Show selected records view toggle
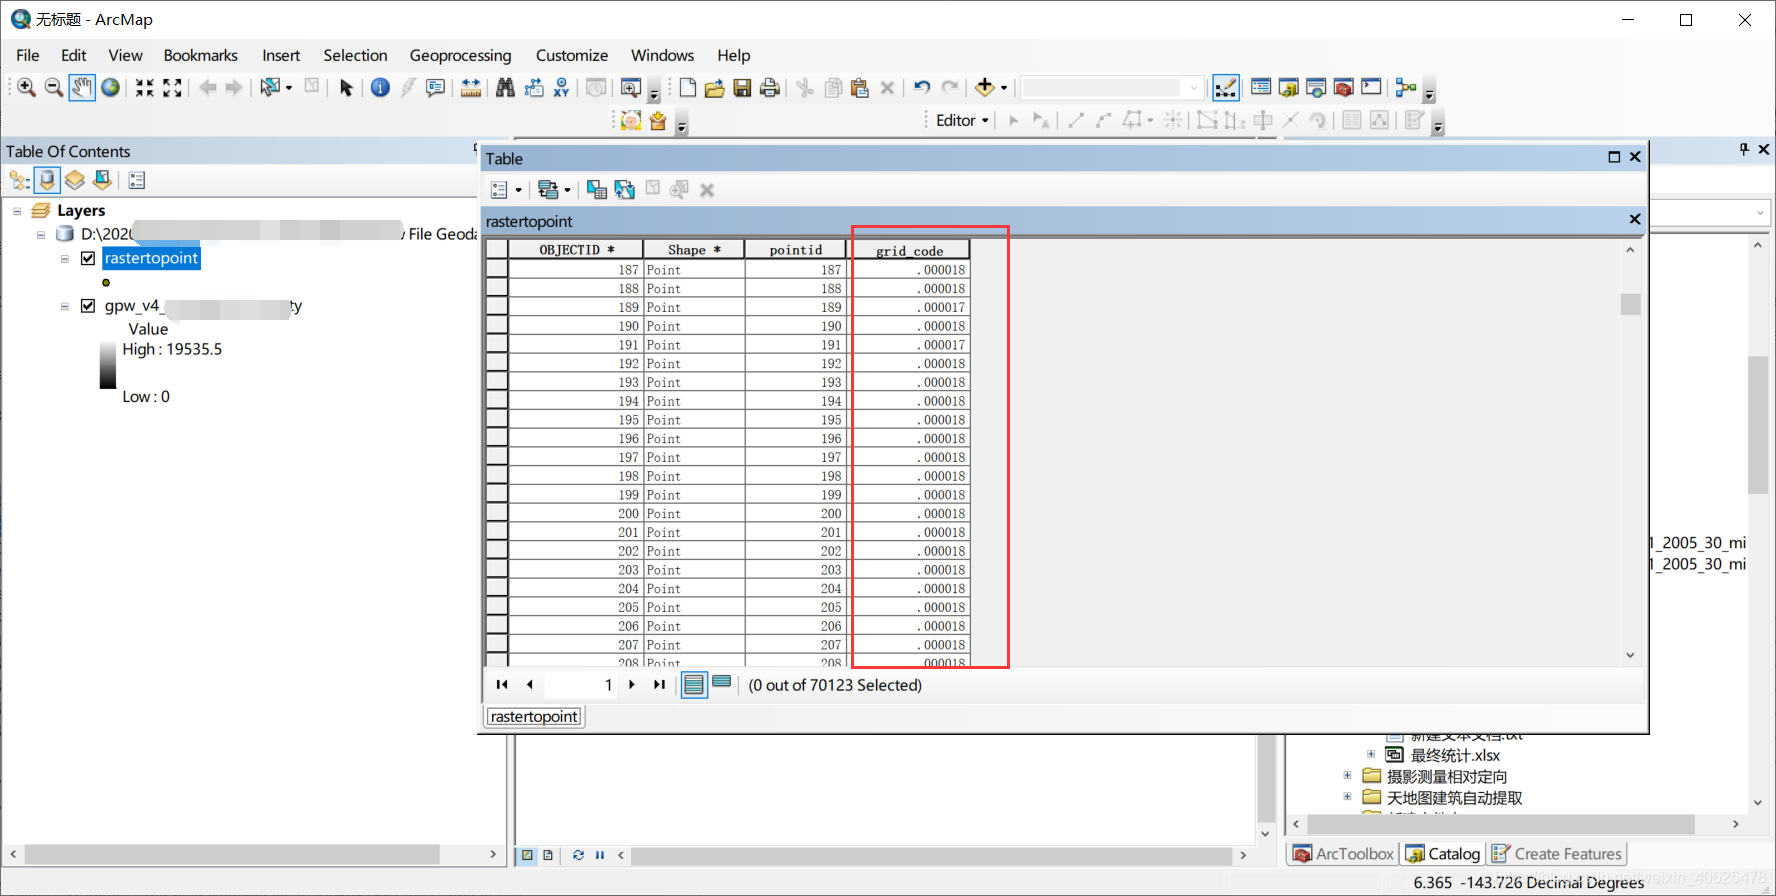 (722, 683)
